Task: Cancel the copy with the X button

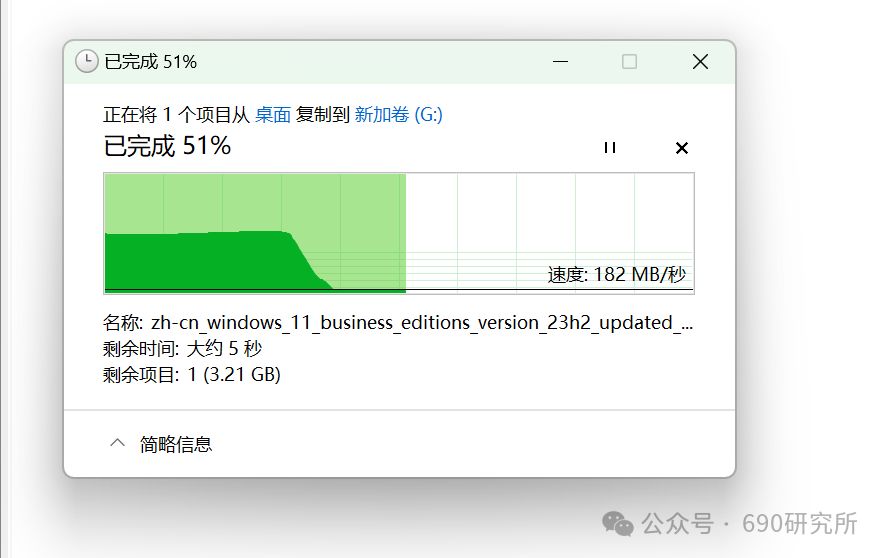Action: point(682,148)
